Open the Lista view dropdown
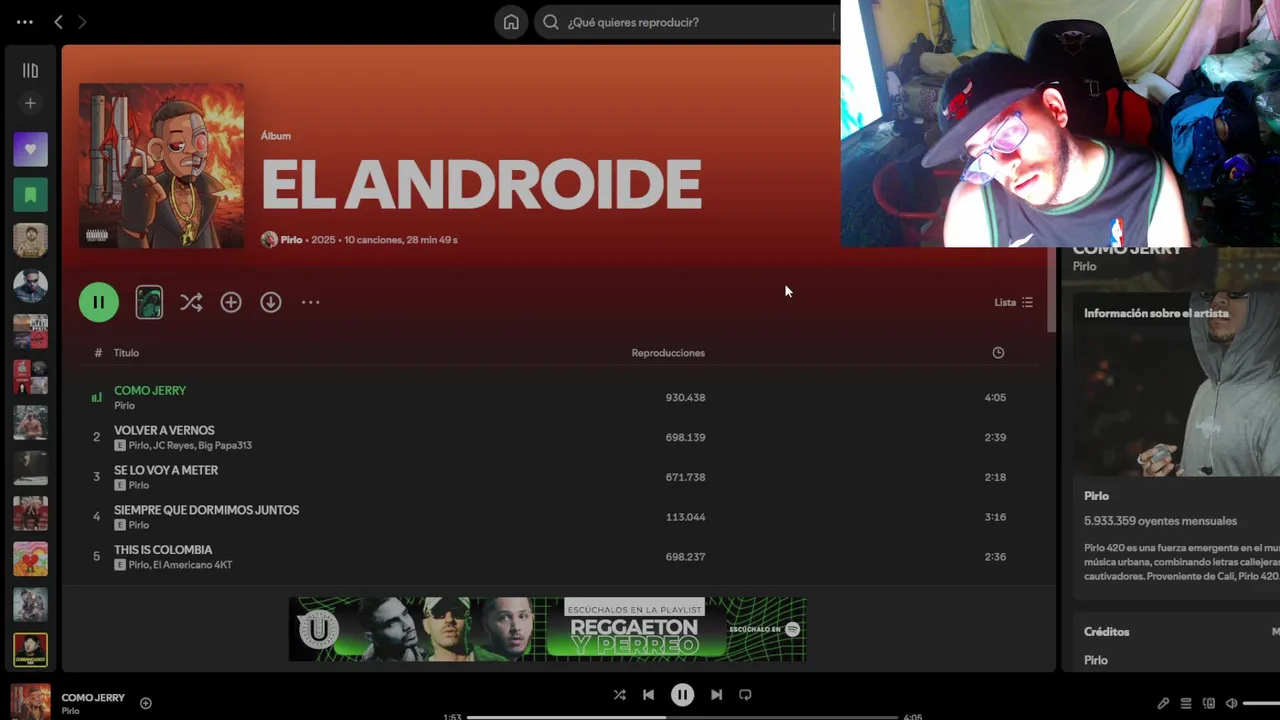This screenshot has height=720, width=1280. (1013, 302)
